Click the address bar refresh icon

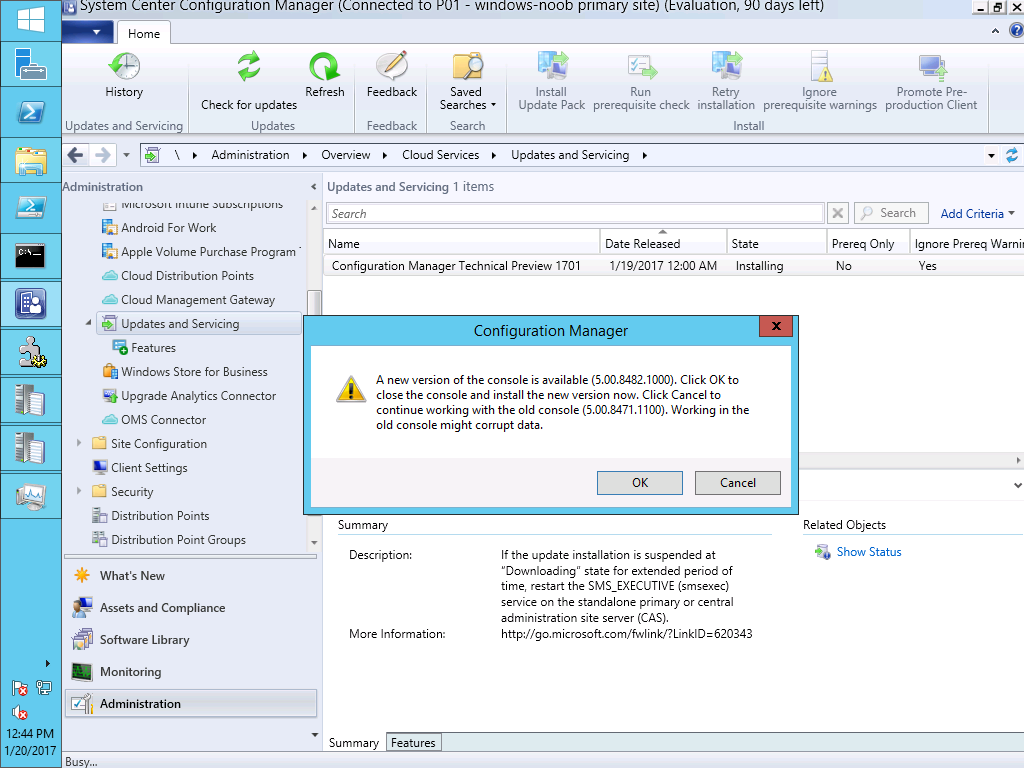coord(1012,155)
